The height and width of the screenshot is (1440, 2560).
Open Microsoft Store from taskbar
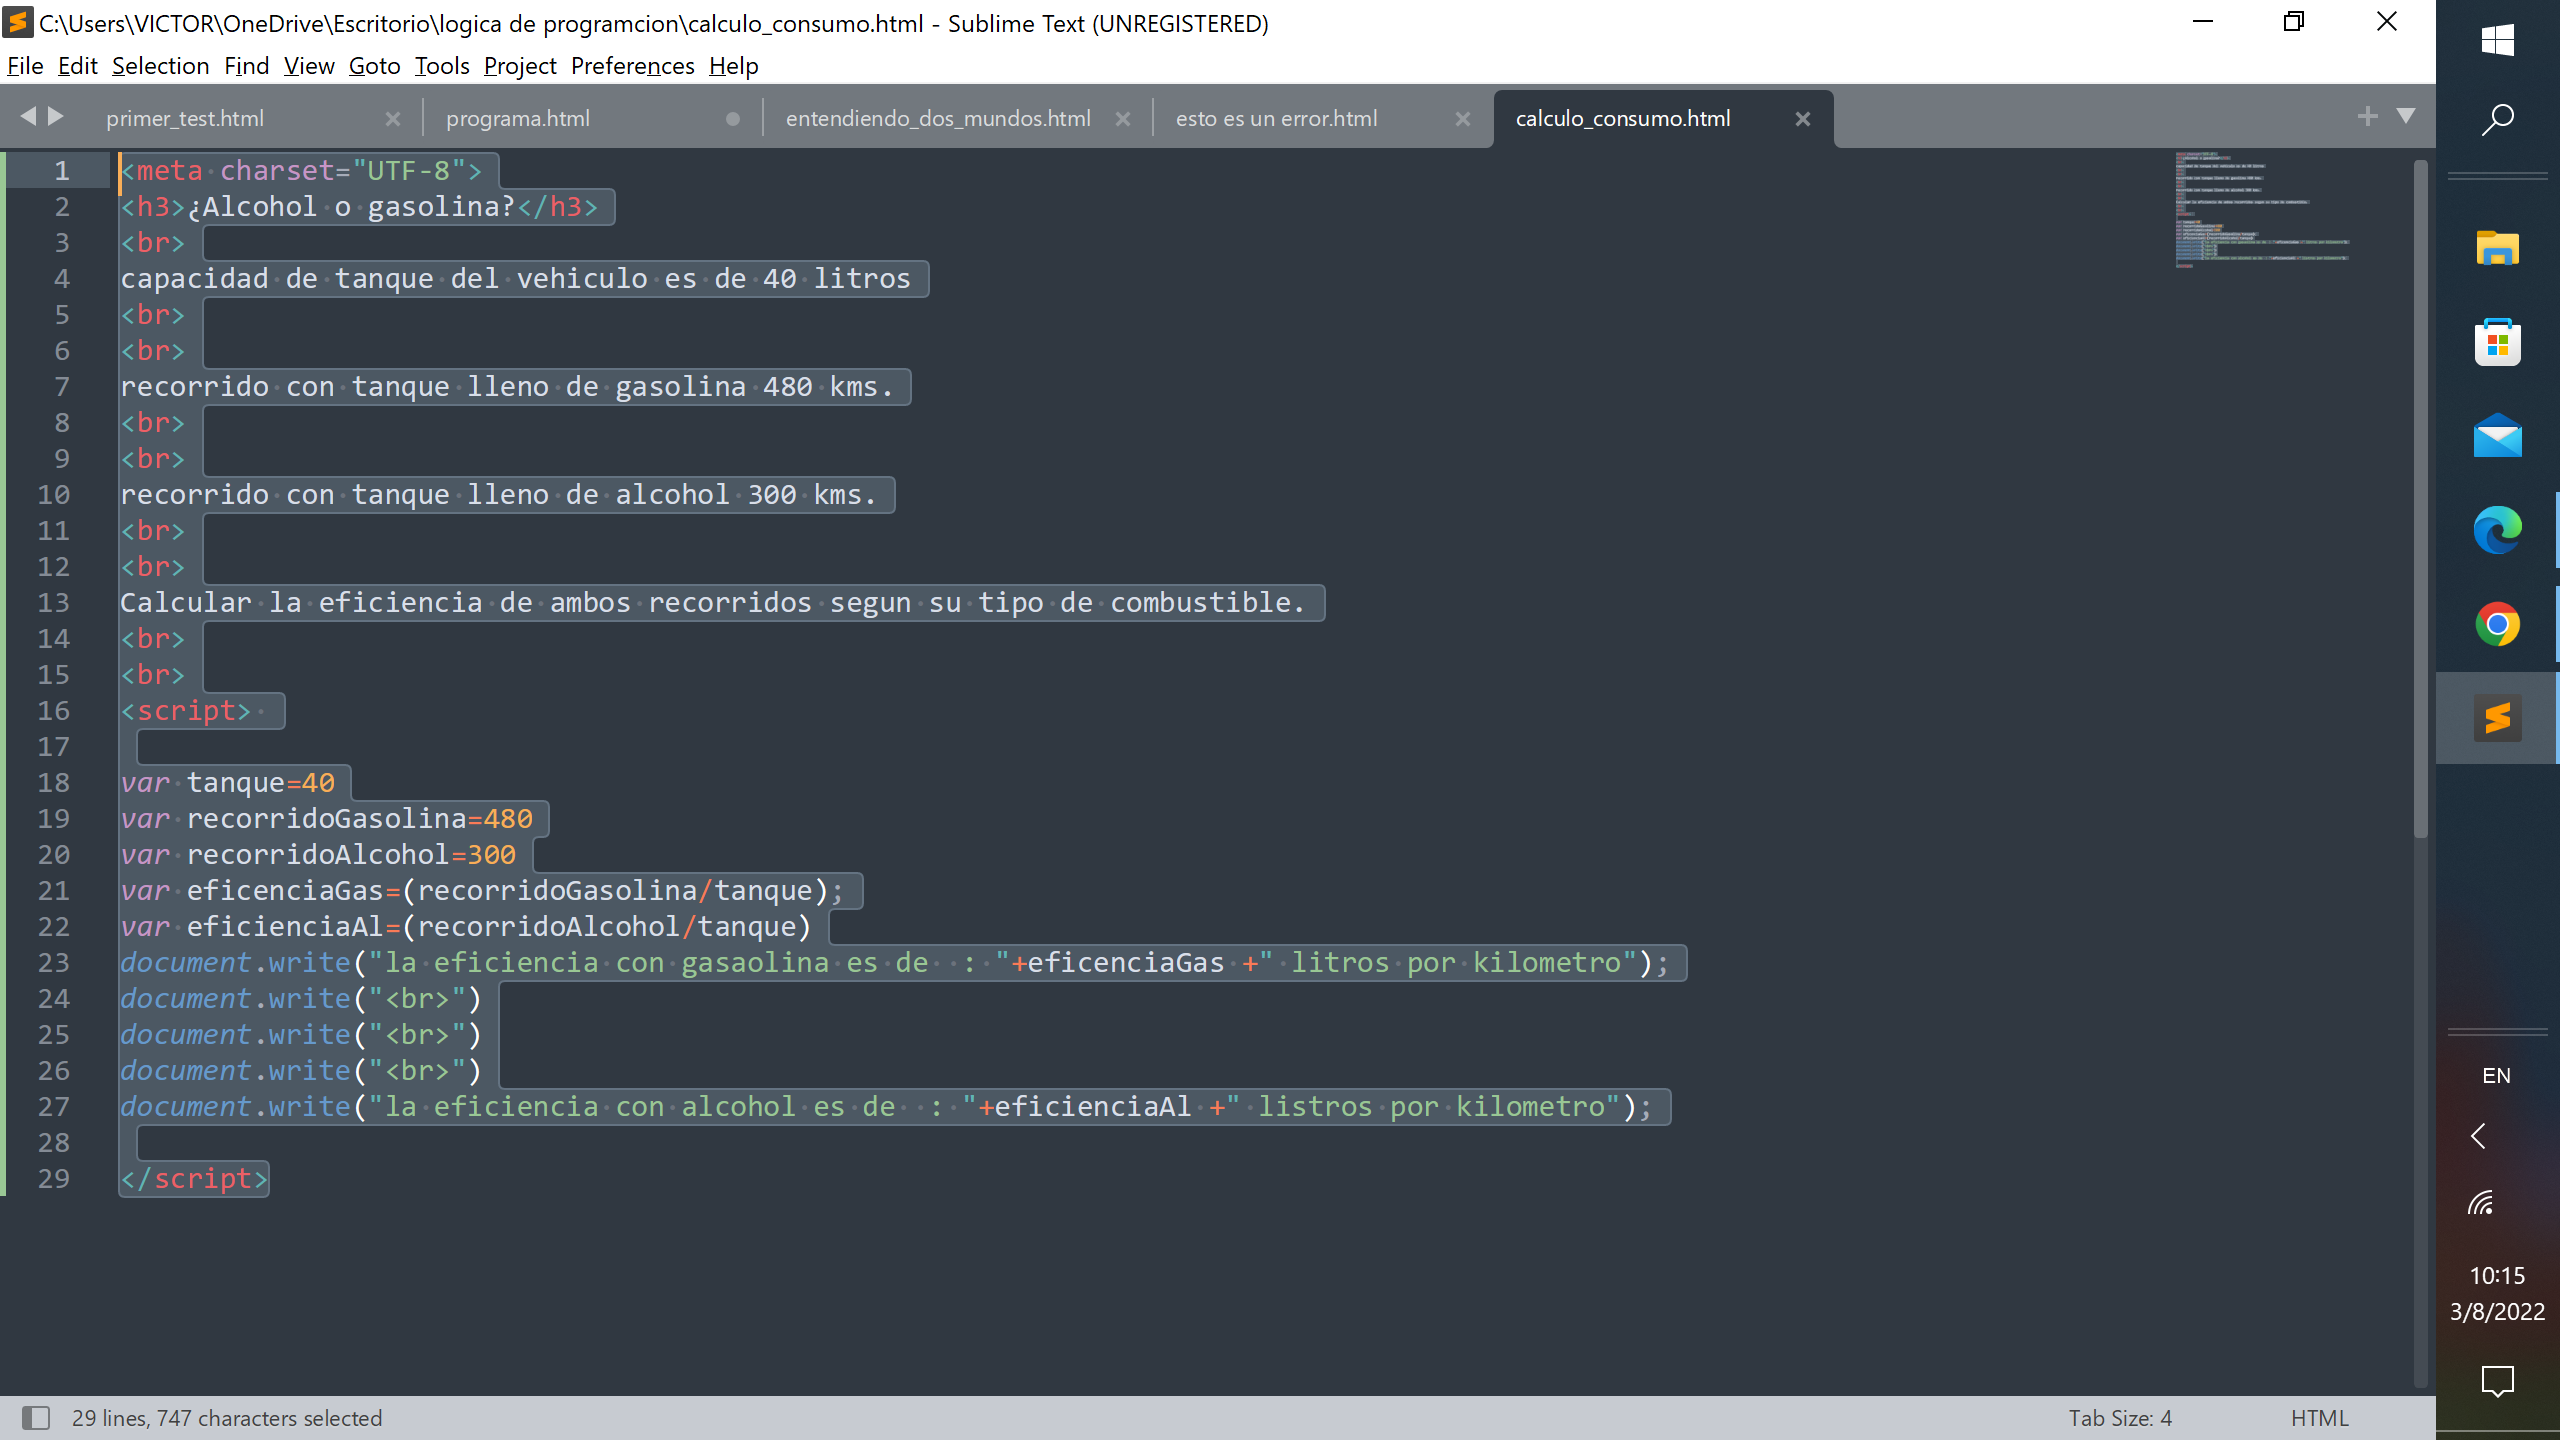click(2497, 343)
